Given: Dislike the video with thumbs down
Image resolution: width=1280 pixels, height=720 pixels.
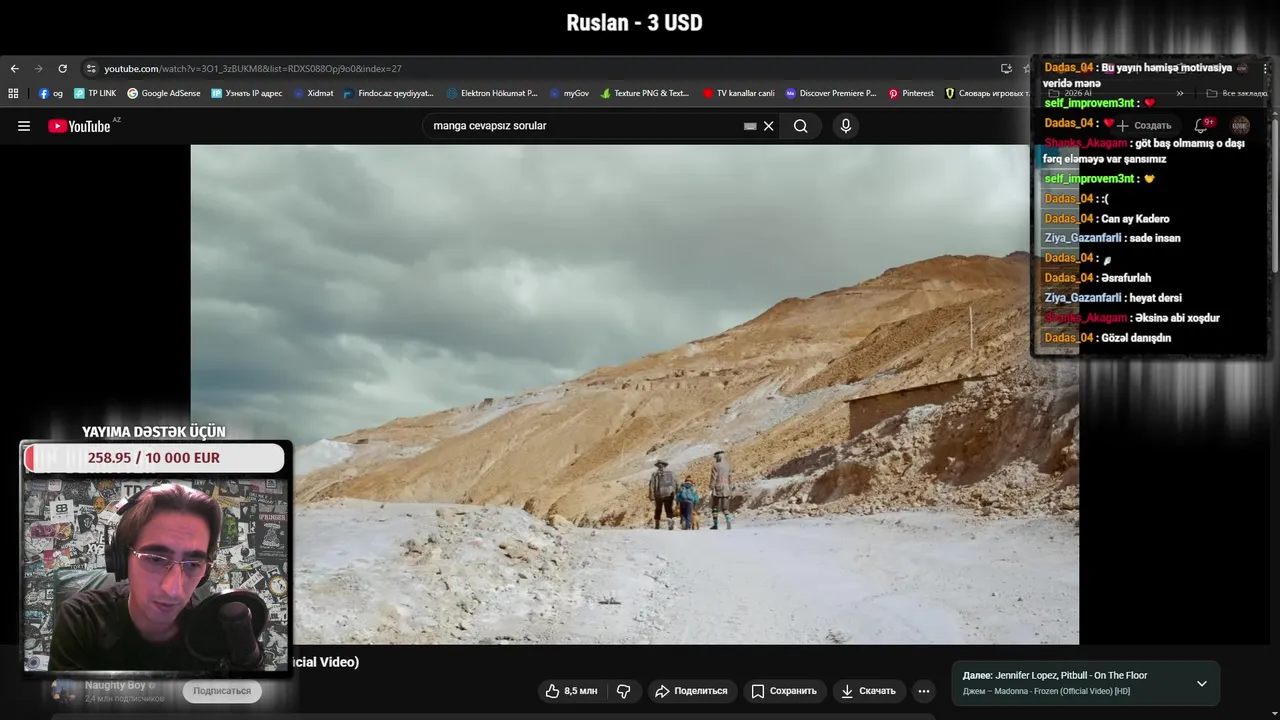Looking at the screenshot, I should tap(623, 691).
